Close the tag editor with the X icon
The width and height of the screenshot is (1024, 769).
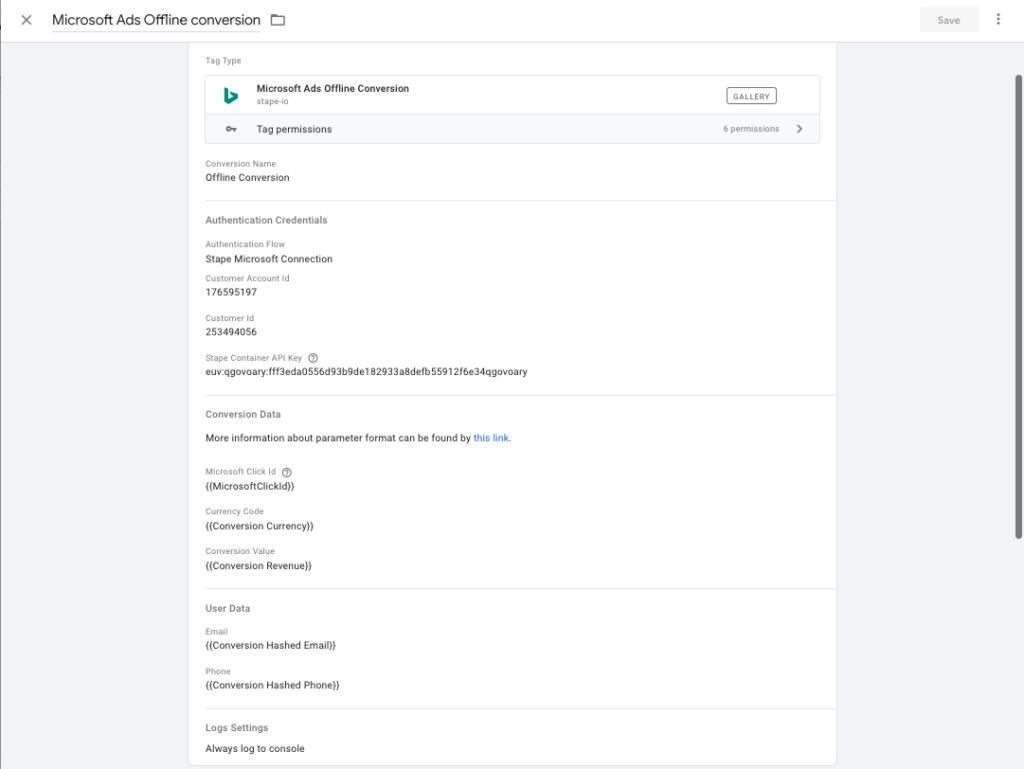[x=26, y=20]
